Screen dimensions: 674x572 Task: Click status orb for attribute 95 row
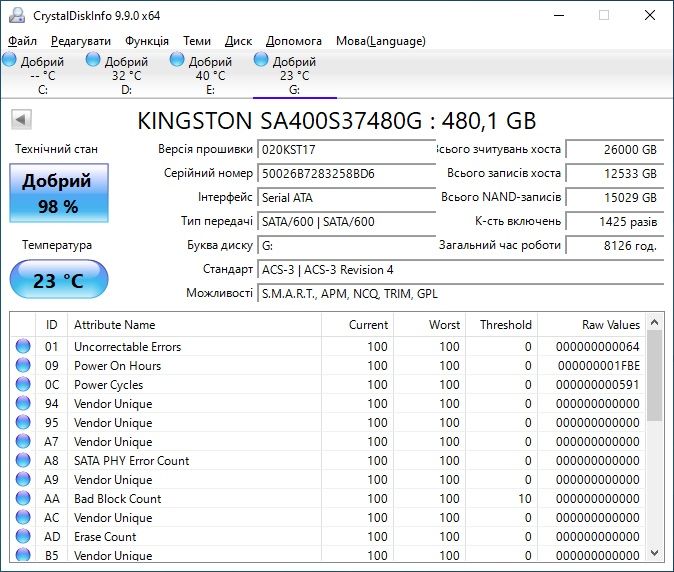[x=23, y=422]
